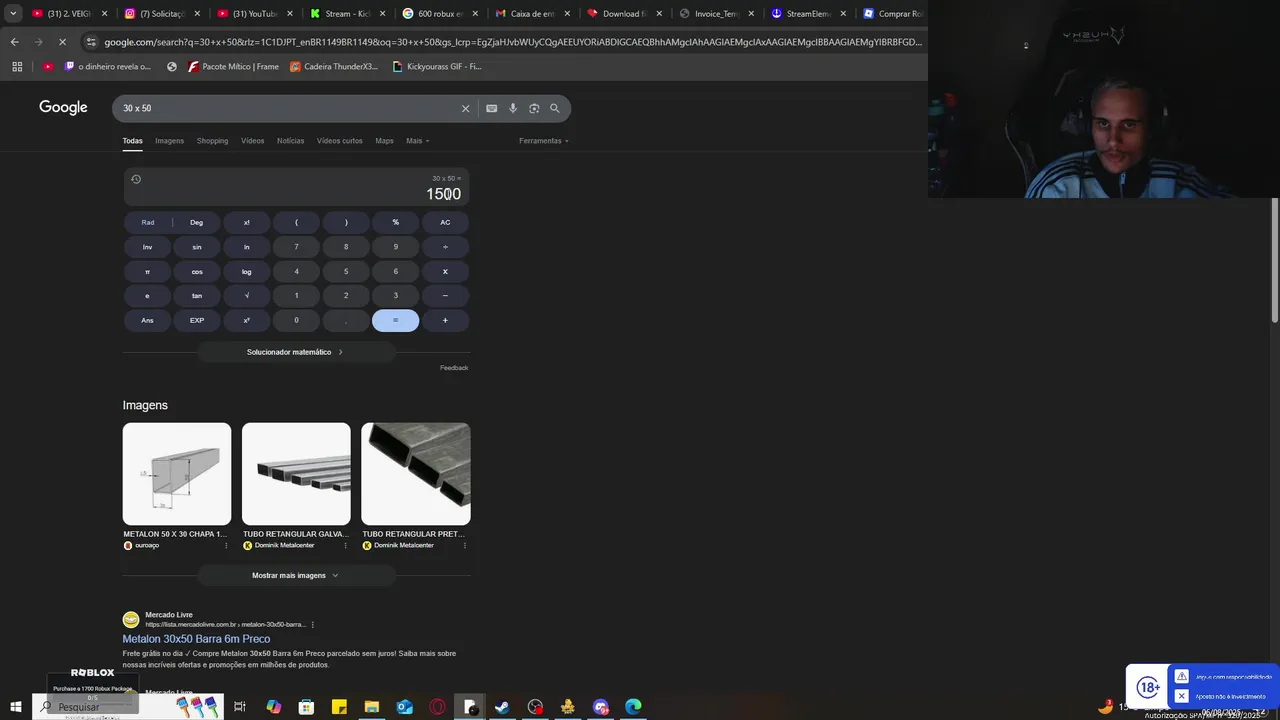1280x720 pixels.
Task: Expand Mostrar mais imagens
Action: [296, 575]
